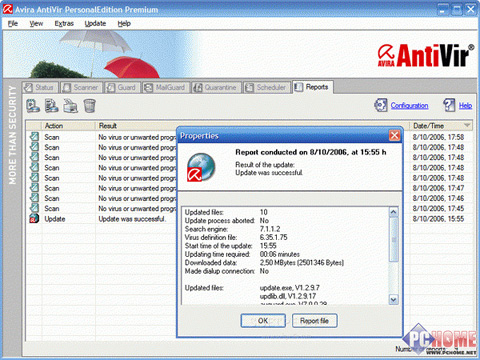
Task: Sort reports with the Date/Time column arrow
Action: tap(467, 125)
